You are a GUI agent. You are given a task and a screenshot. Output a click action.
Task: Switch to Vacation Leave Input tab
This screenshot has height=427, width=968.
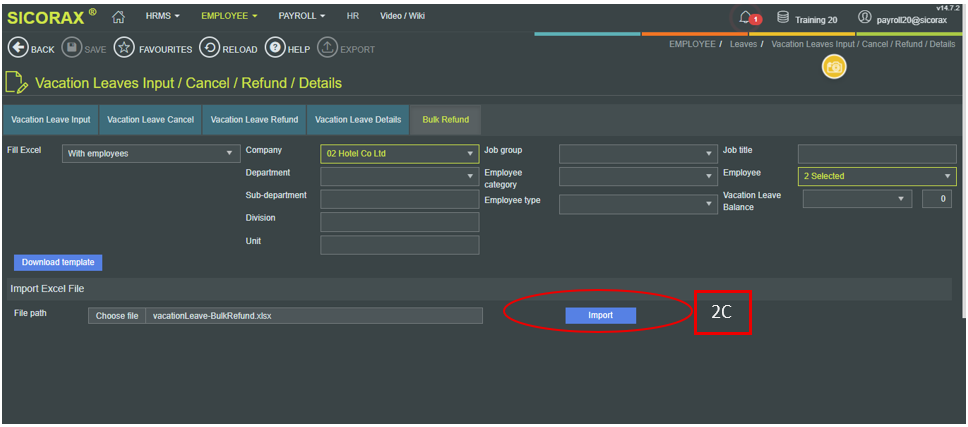coord(51,120)
